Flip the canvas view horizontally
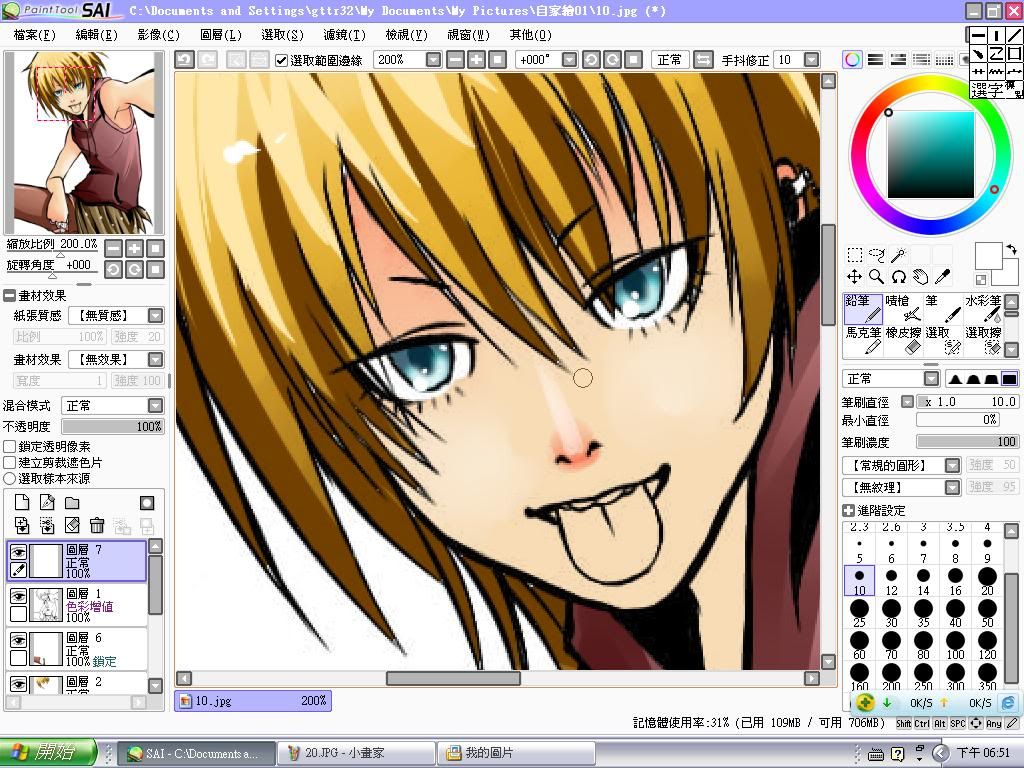This screenshot has width=1024, height=768. (703, 60)
